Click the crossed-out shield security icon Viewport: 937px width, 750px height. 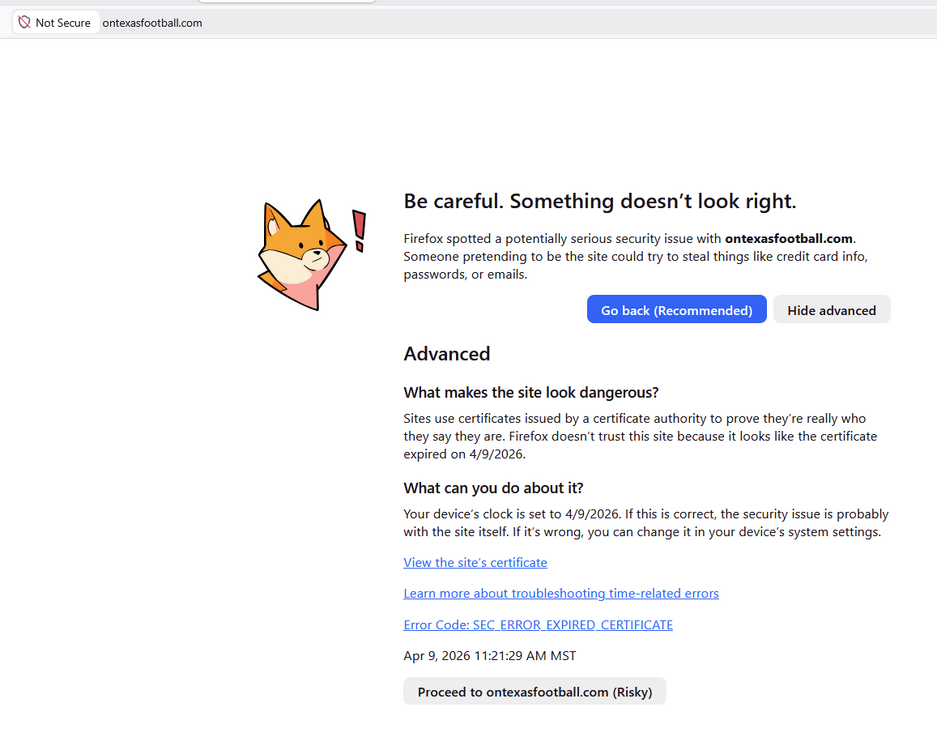click(x=24, y=22)
